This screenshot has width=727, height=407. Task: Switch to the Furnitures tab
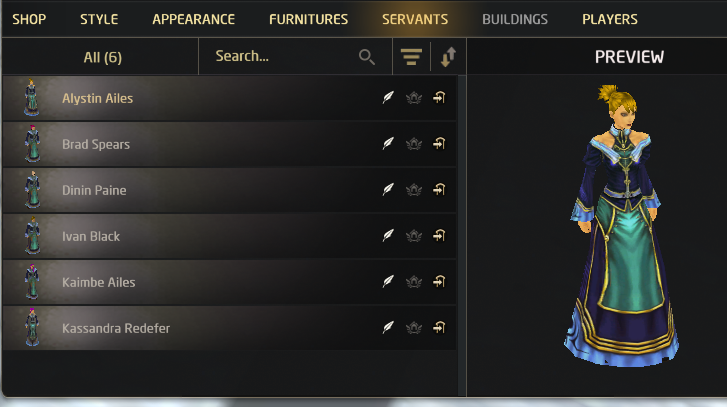tap(308, 19)
